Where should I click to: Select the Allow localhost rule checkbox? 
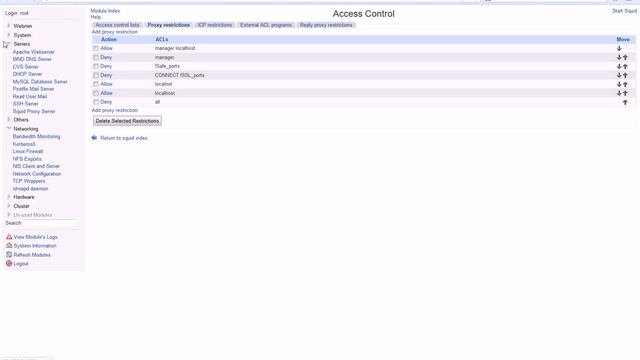click(96, 93)
